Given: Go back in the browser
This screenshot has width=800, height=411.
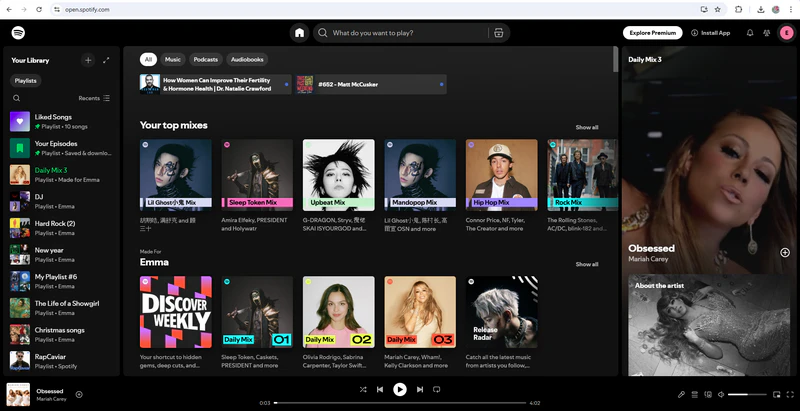Looking at the screenshot, I should [x=9, y=9].
